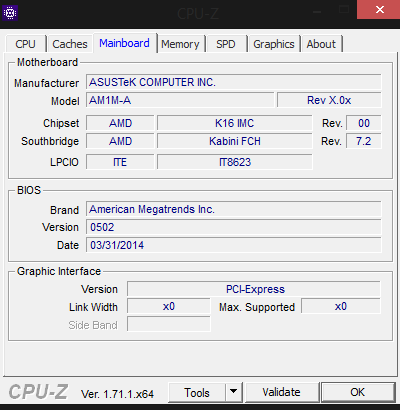This screenshot has height=410, width=400.
Task: Click the Mainboard tab
Action: pyautogui.click(x=124, y=43)
